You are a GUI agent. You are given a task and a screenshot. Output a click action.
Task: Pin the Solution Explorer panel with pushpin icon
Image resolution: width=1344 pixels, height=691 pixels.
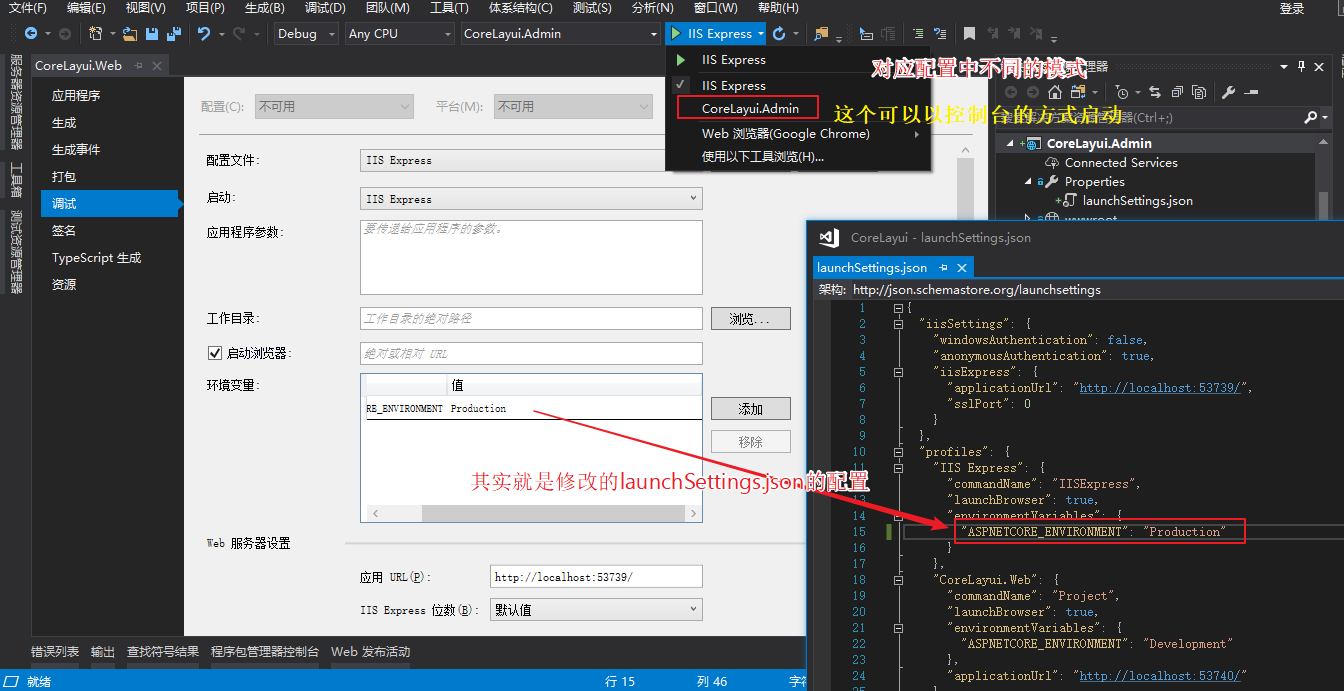(x=1301, y=66)
